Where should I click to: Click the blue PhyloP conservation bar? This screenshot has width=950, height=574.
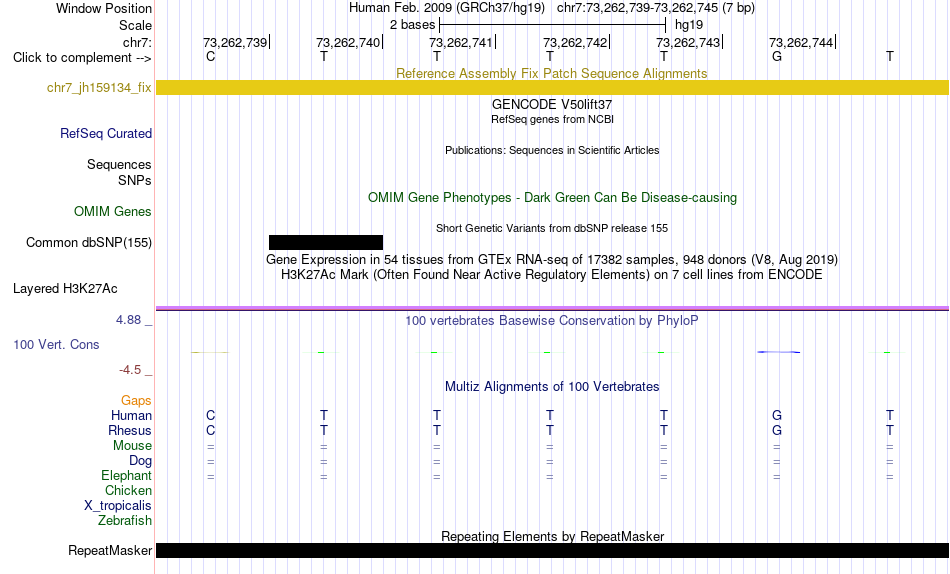779,352
